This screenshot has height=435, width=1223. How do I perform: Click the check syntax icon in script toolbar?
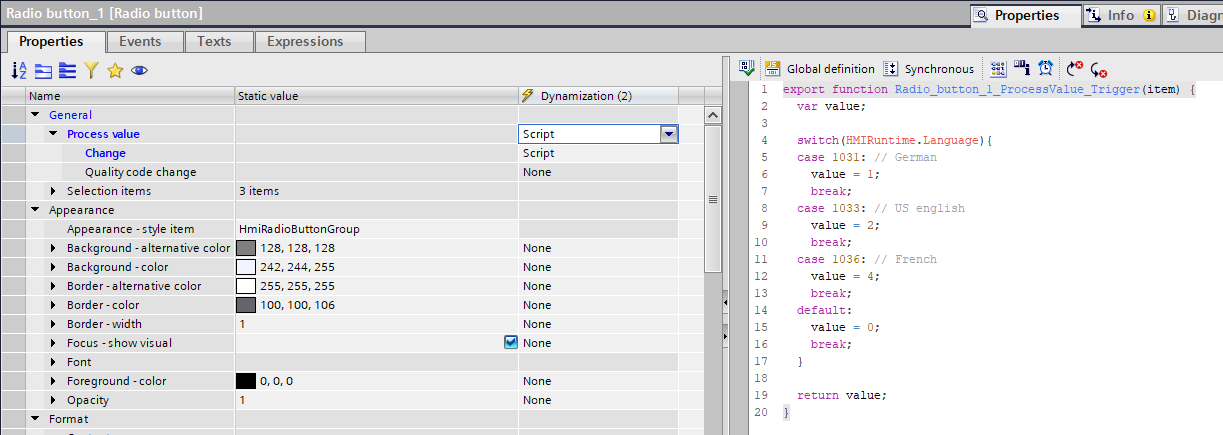(x=746, y=68)
